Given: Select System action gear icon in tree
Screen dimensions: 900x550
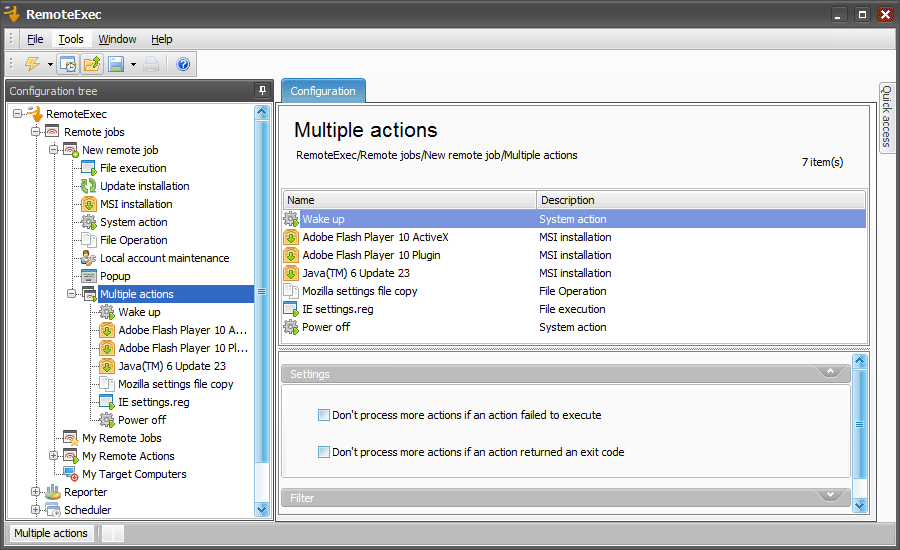Looking at the screenshot, I should pyautogui.click(x=89, y=222).
